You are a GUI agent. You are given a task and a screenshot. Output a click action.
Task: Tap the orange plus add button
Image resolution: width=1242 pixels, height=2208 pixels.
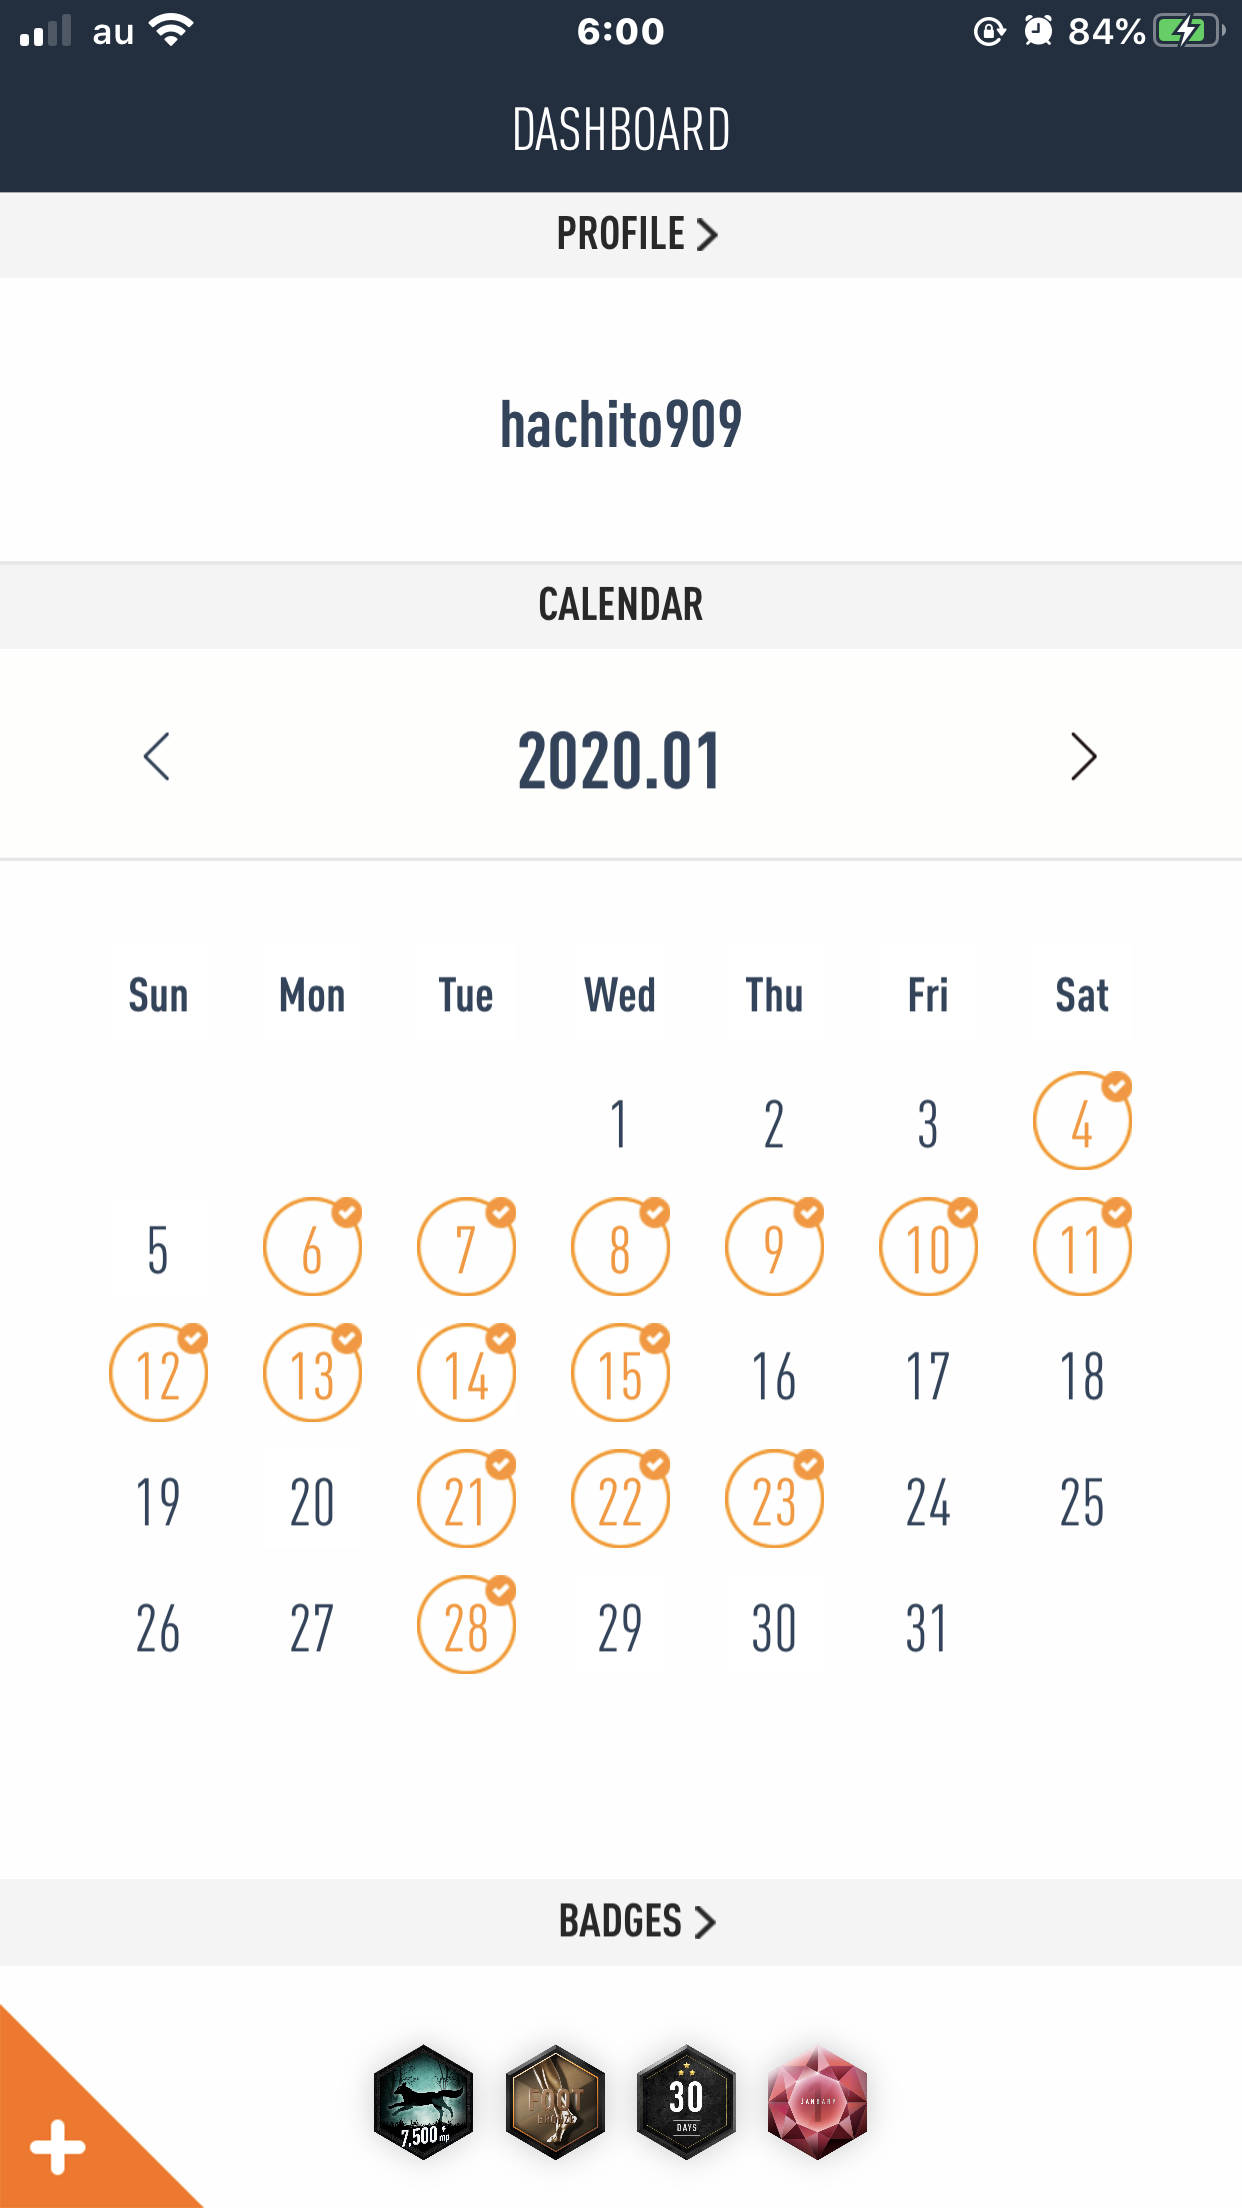(58, 2146)
